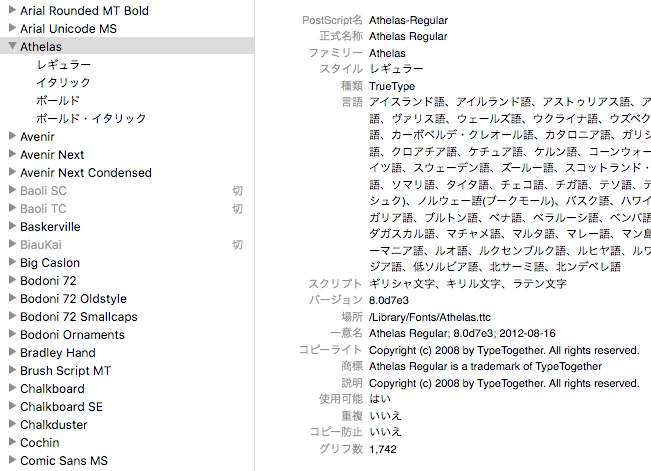Collapse the Athelas font family
The width and height of the screenshot is (651, 471).
12,46
